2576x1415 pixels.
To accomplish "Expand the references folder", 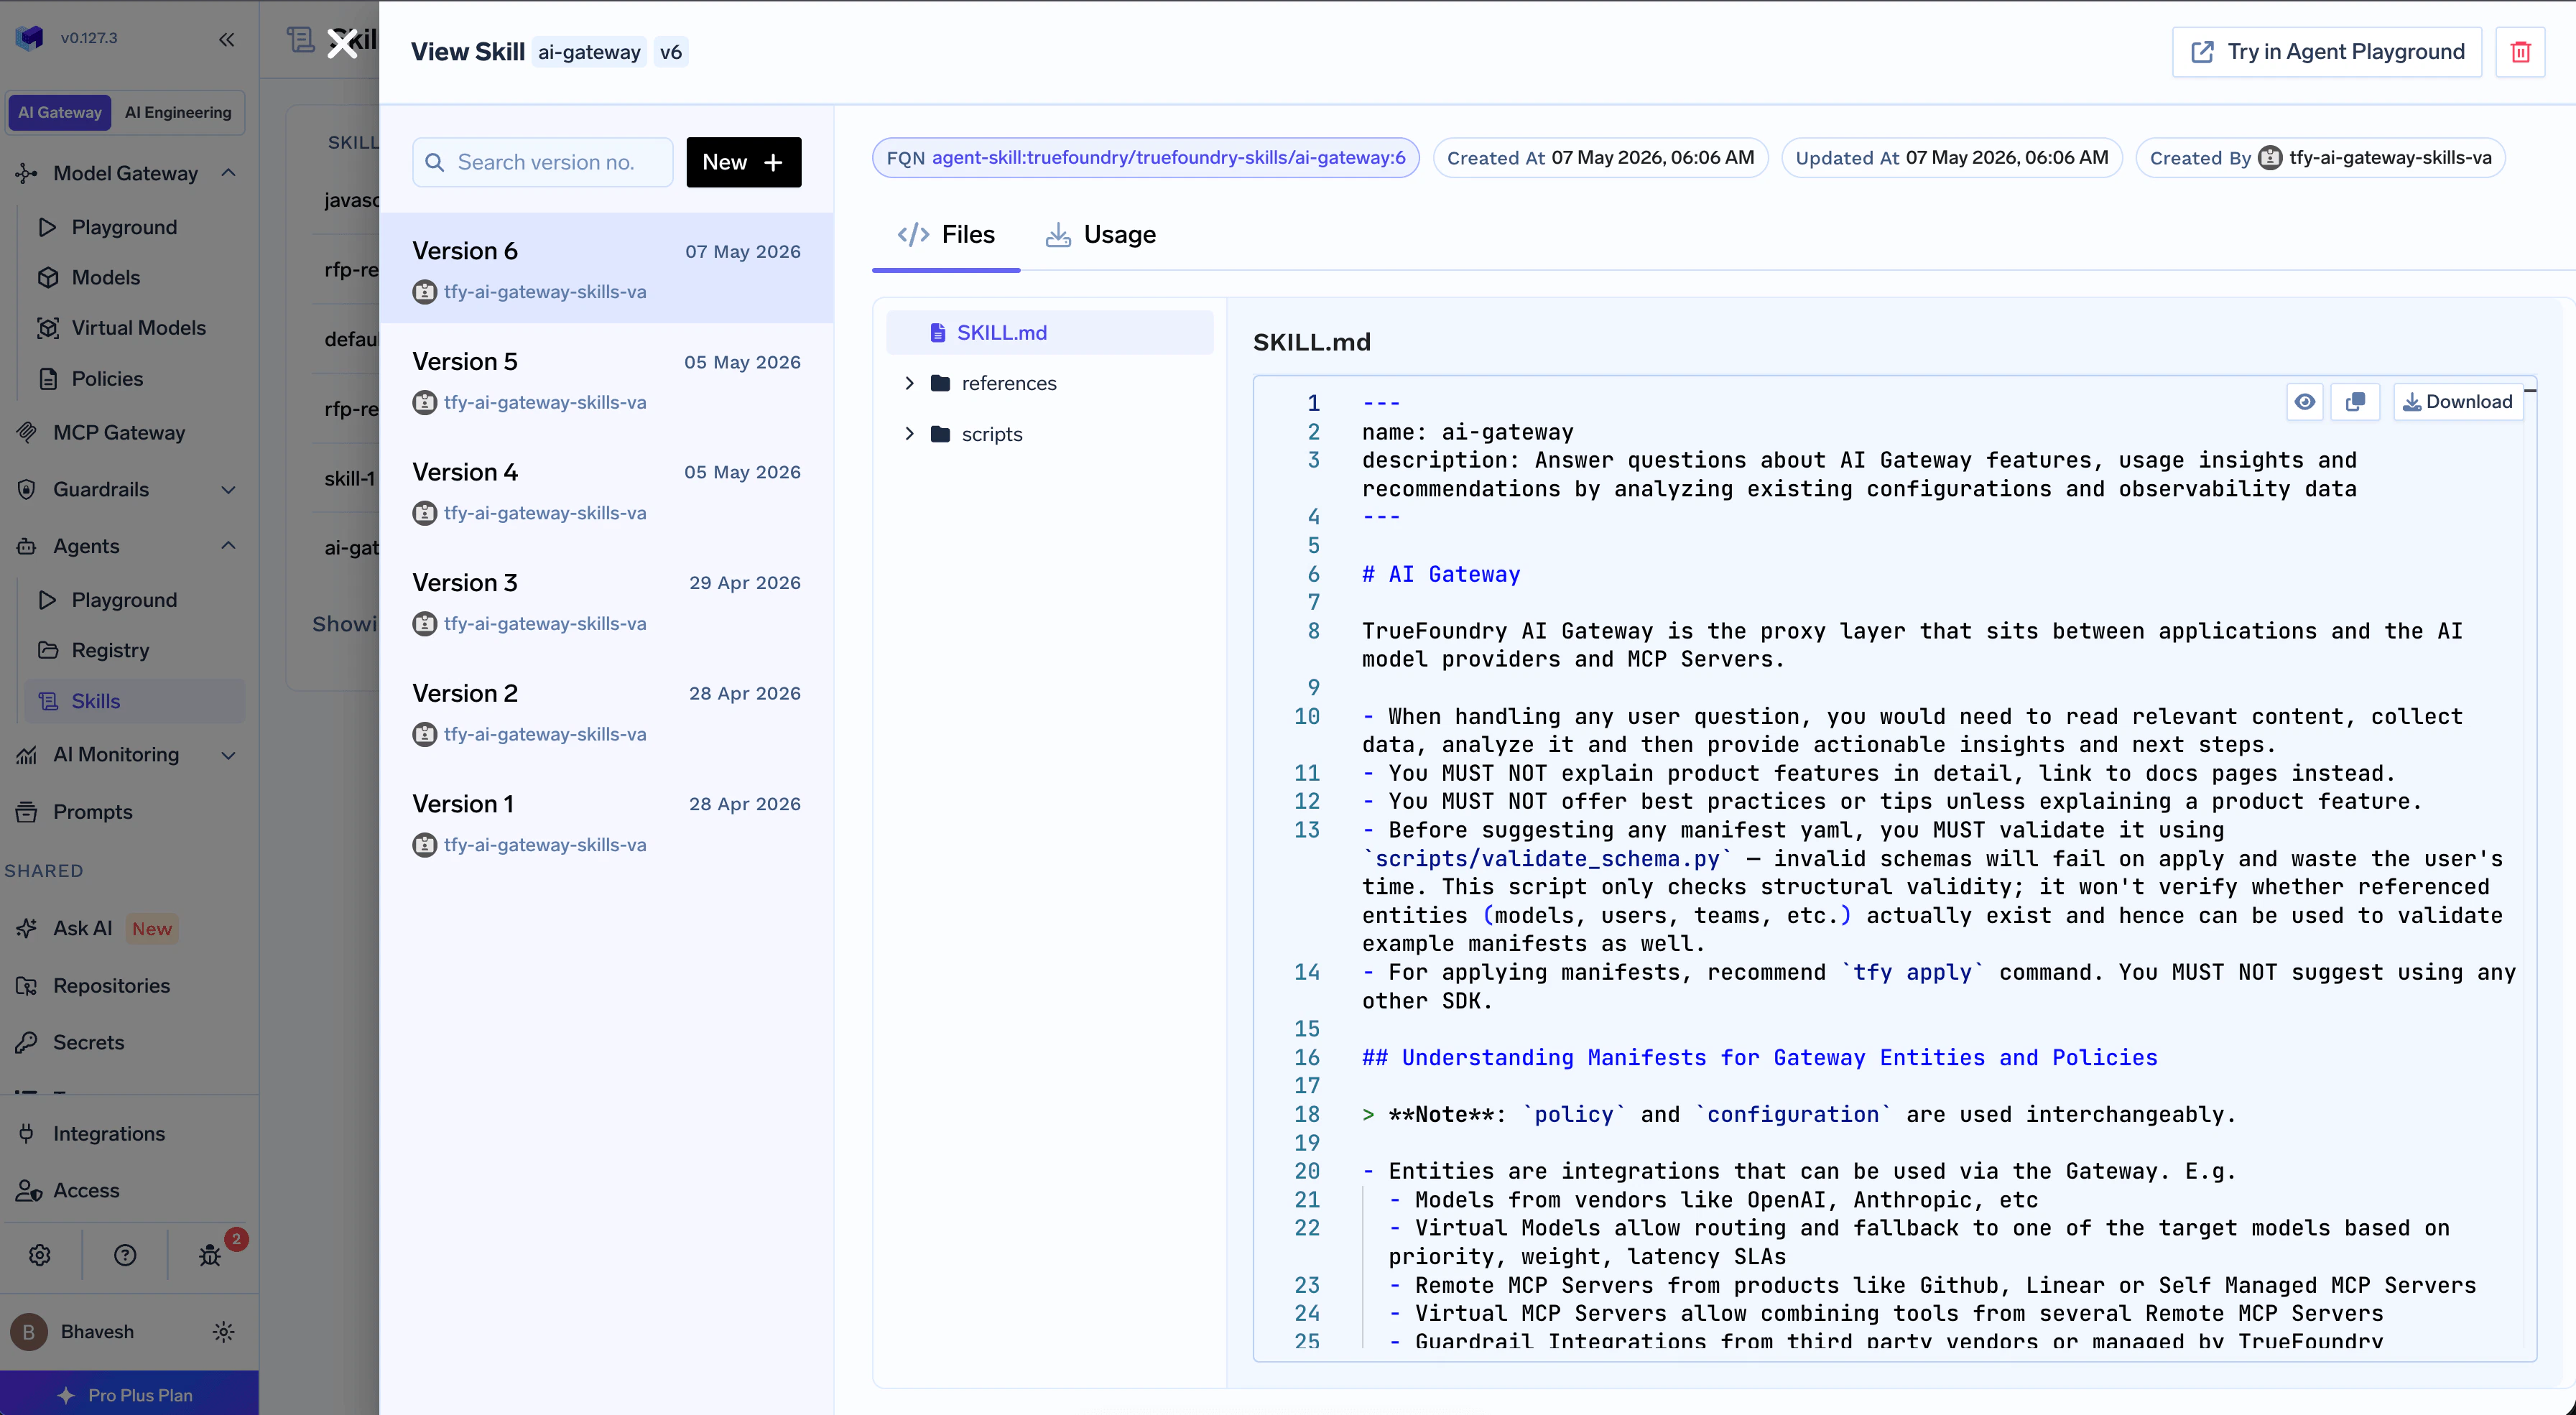I will pyautogui.click(x=909, y=383).
